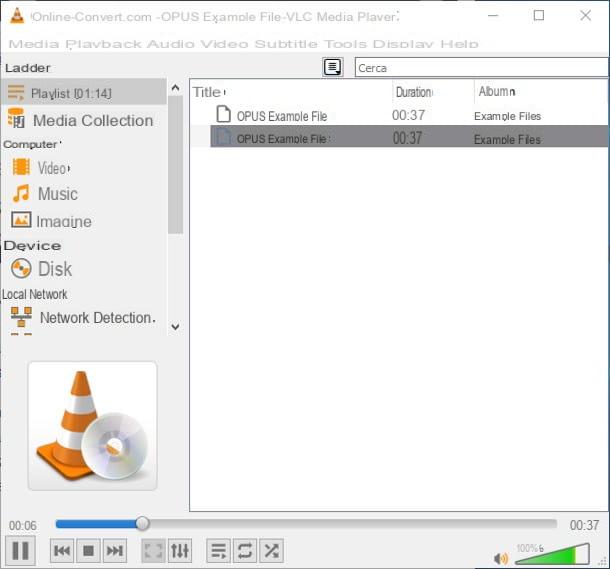Click highlighted row's Example Files album
Viewport: 610px width, 569px height.
507,139
